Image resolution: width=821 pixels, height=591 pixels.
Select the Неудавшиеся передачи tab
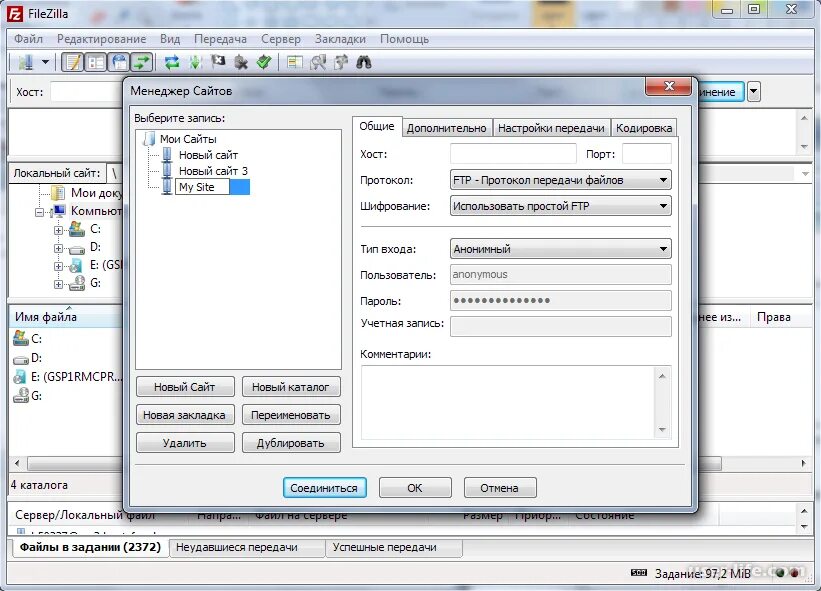[x=247, y=548]
